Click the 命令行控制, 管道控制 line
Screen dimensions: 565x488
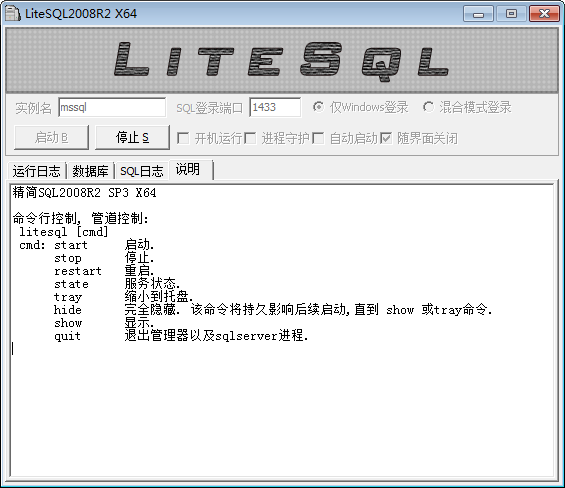(80, 218)
